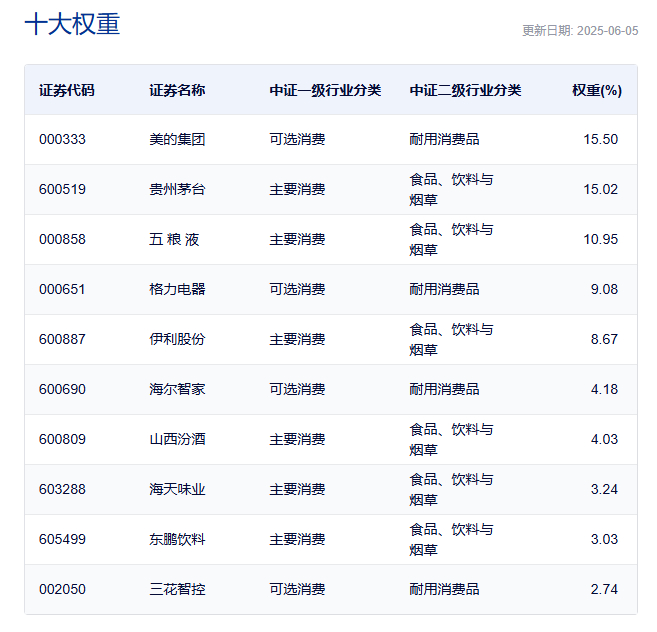
Task: Select stock code 002050
Action: point(62,589)
